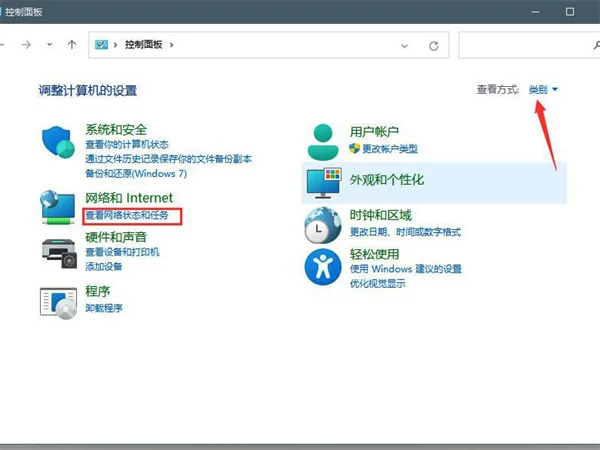600x450 pixels.
Task: Click the Ease of Access icon
Action: (x=324, y=267)
